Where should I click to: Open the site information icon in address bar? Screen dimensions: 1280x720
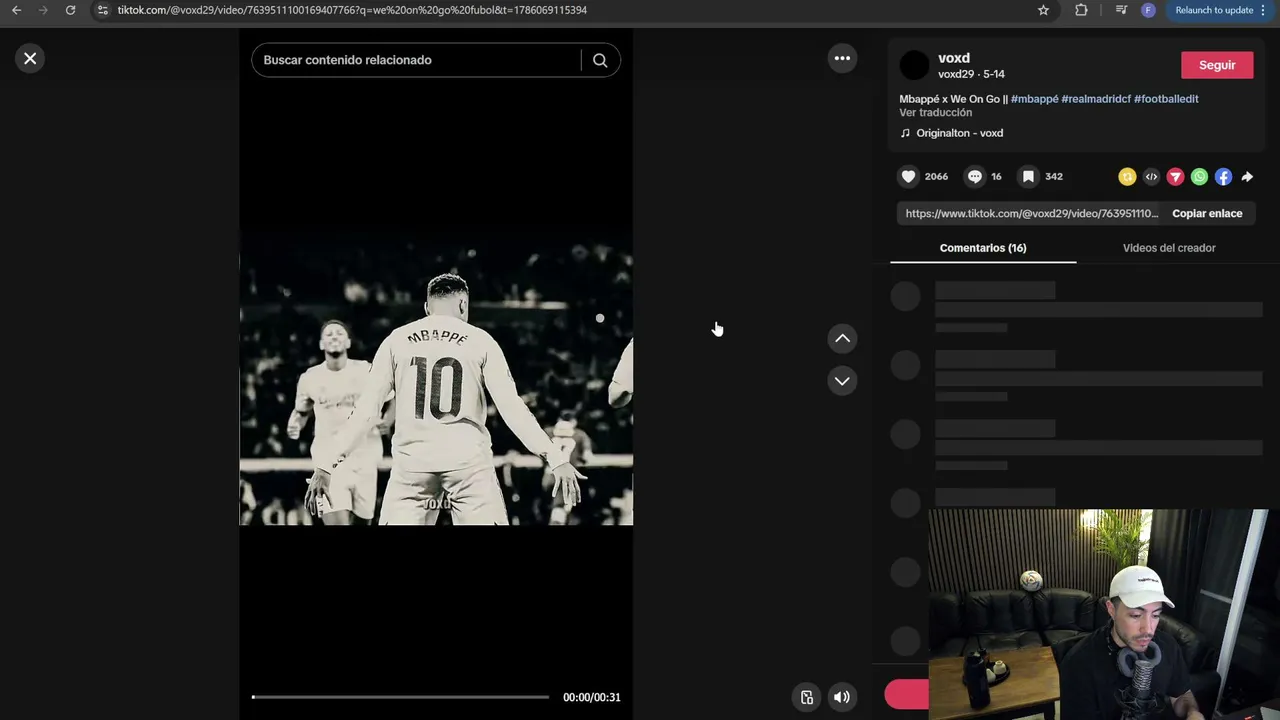click(102, 10)
